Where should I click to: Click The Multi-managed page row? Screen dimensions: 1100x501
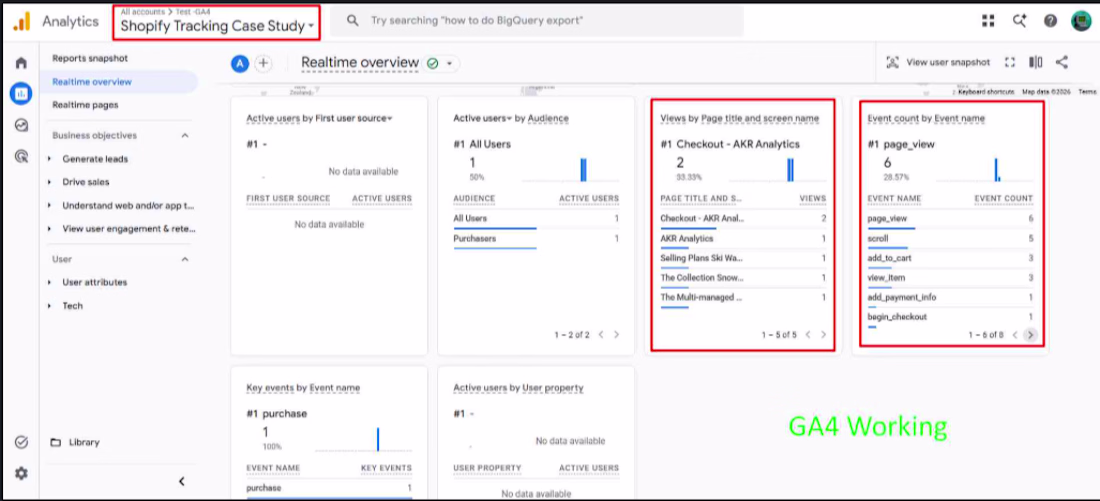[x=743, y=298]
